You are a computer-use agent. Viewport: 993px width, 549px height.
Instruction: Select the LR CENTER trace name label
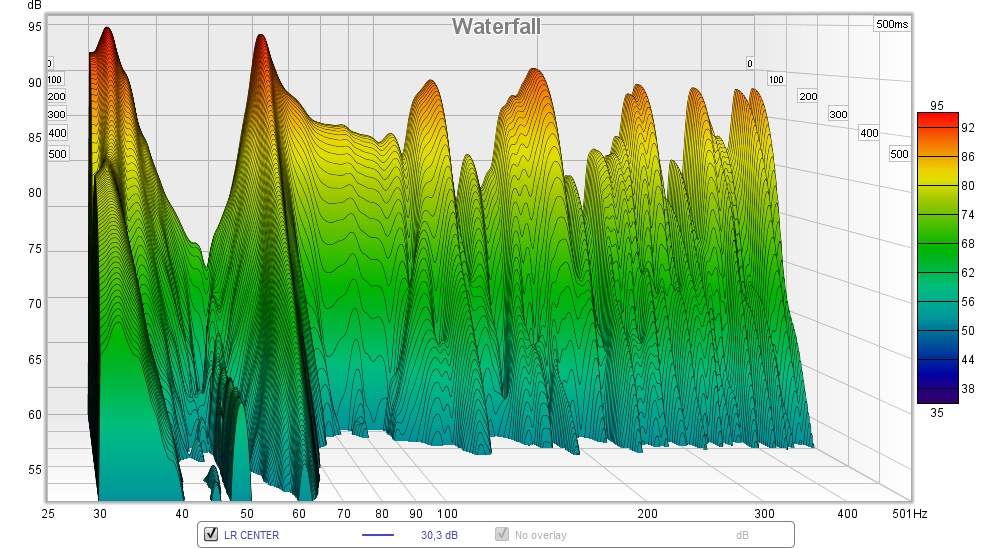pyautogui.click(x=251, y=535)
